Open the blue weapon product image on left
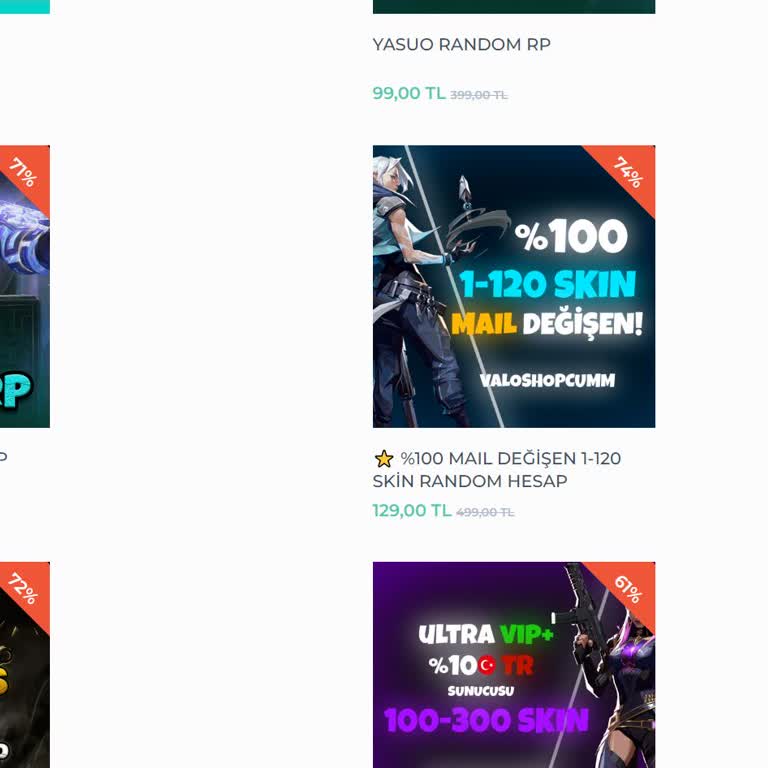The width and height of the screenshot is (768, 768). click(24, 287)
